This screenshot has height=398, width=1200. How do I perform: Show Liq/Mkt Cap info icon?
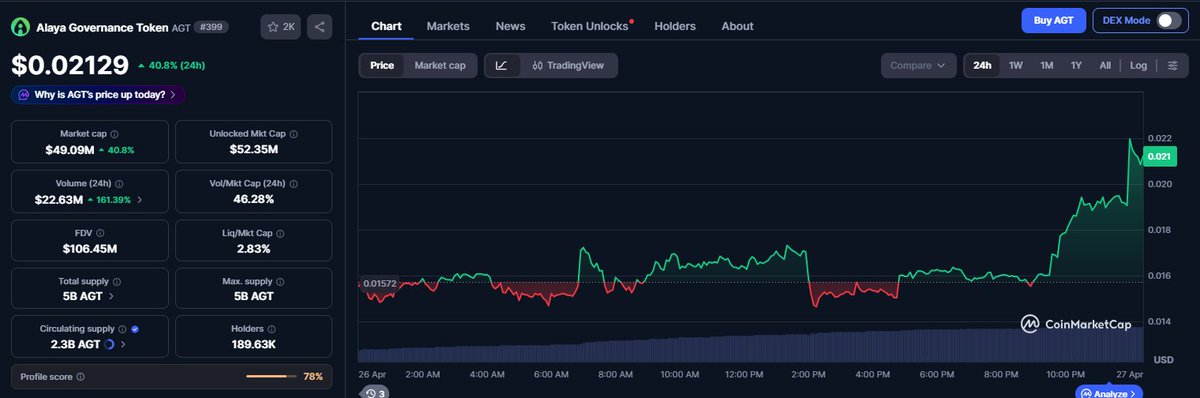(x=280, y=233)
